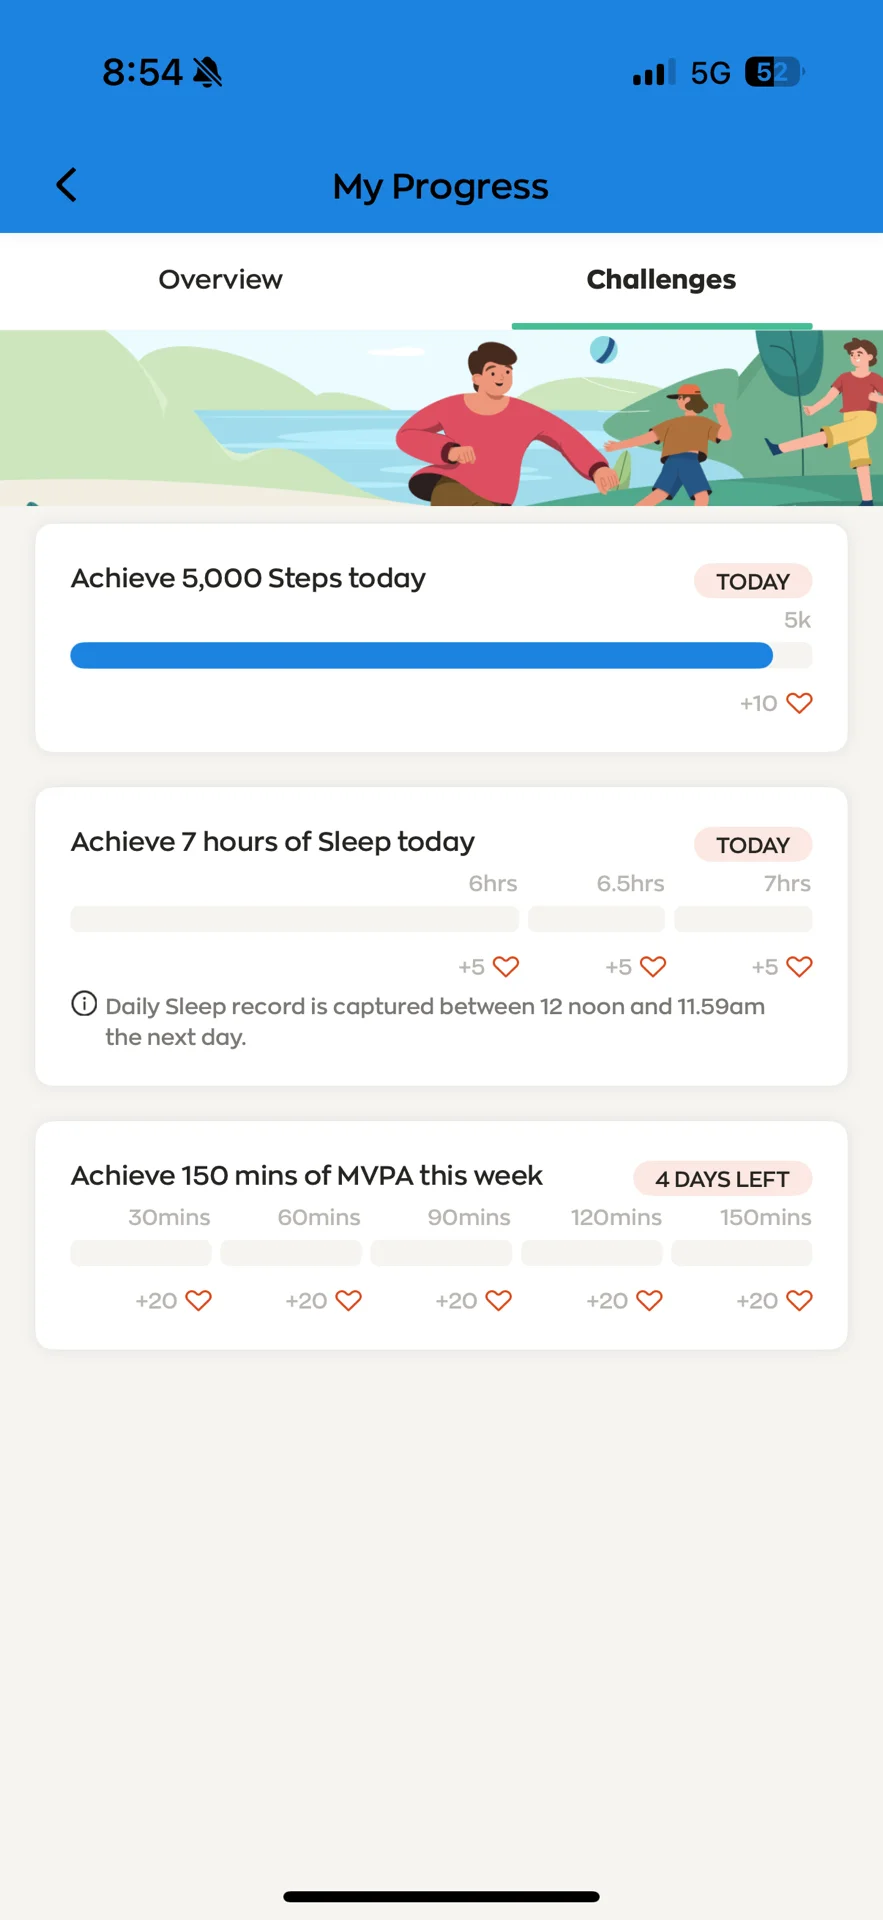Tap the blue steps progress bar
The image size is (883, 1920).
421,656
